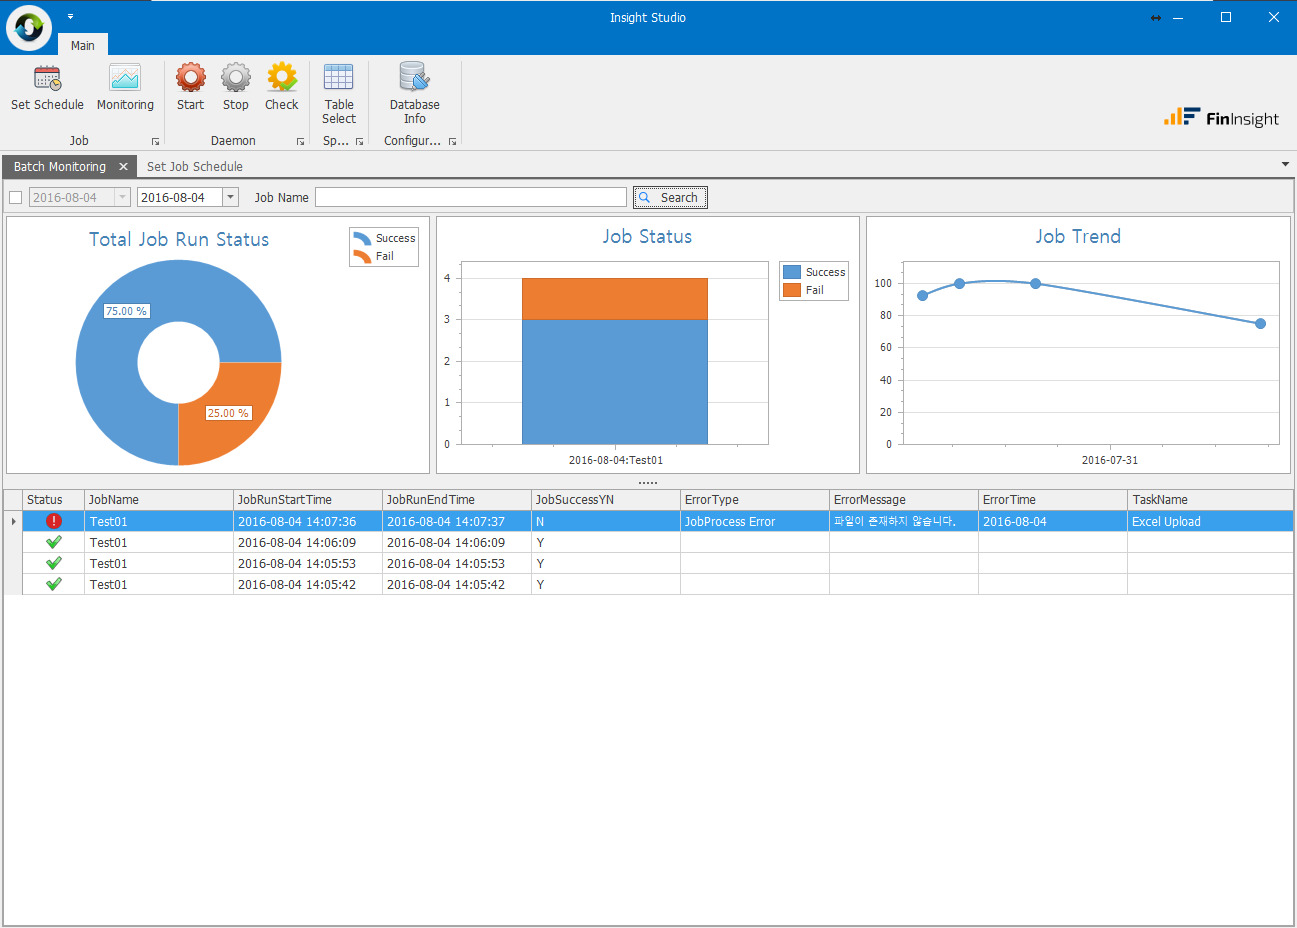The height and width of the screenshot is (928, 1297).
Task: Toggle Success series in pie chart legend
Action: (x=384, y=238)
